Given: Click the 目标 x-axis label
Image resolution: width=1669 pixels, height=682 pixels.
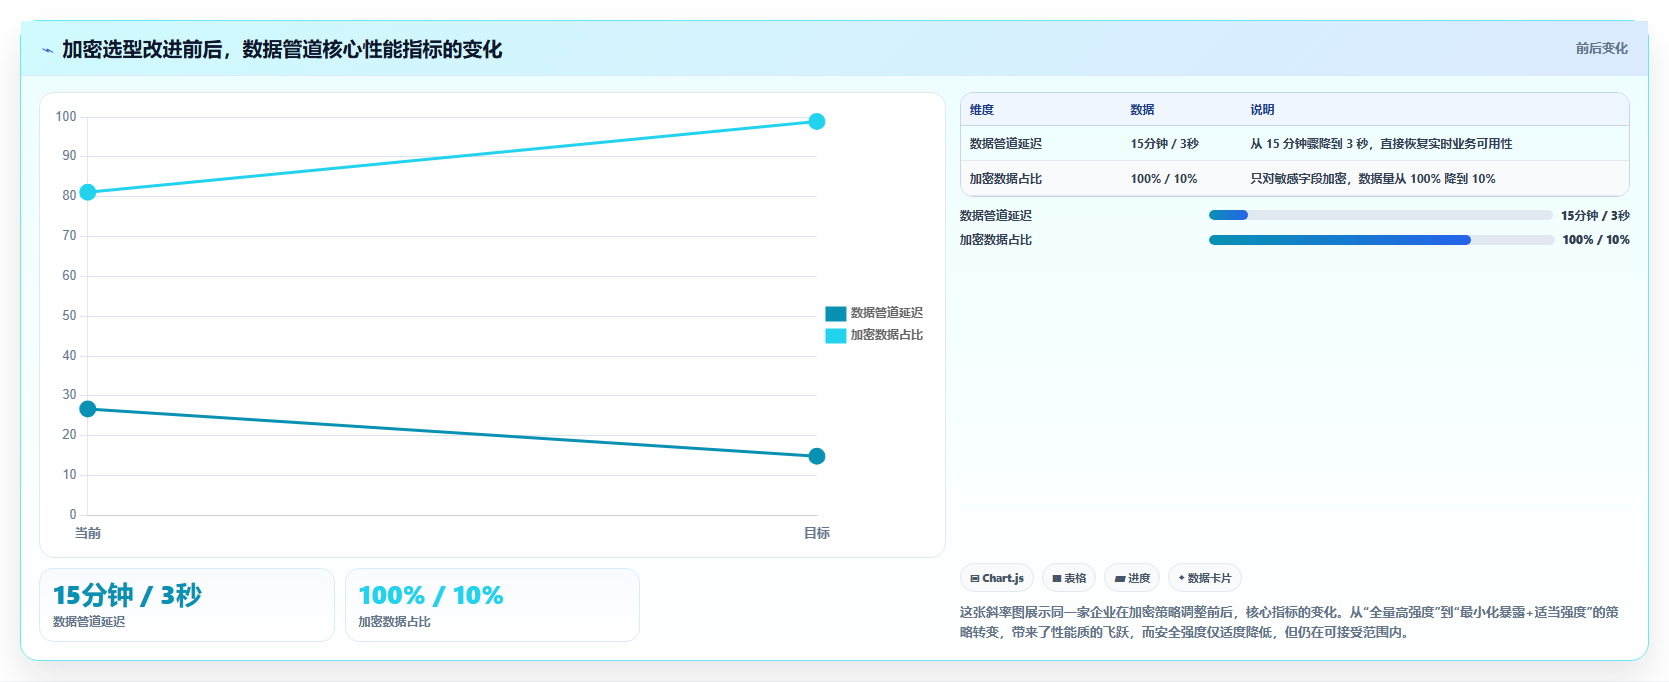Looking at the screenshot, I should tap(817, 533).
